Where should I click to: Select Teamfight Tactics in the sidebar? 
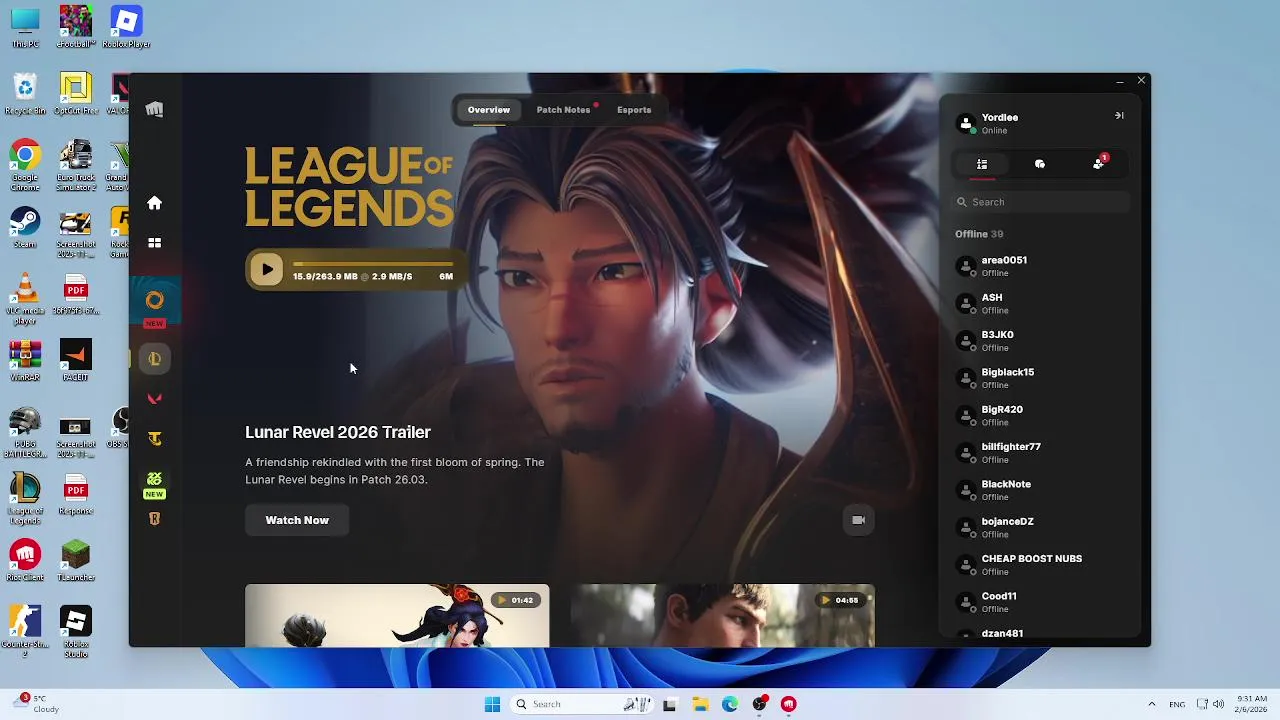pyautogui.click(x=154, y=439)
